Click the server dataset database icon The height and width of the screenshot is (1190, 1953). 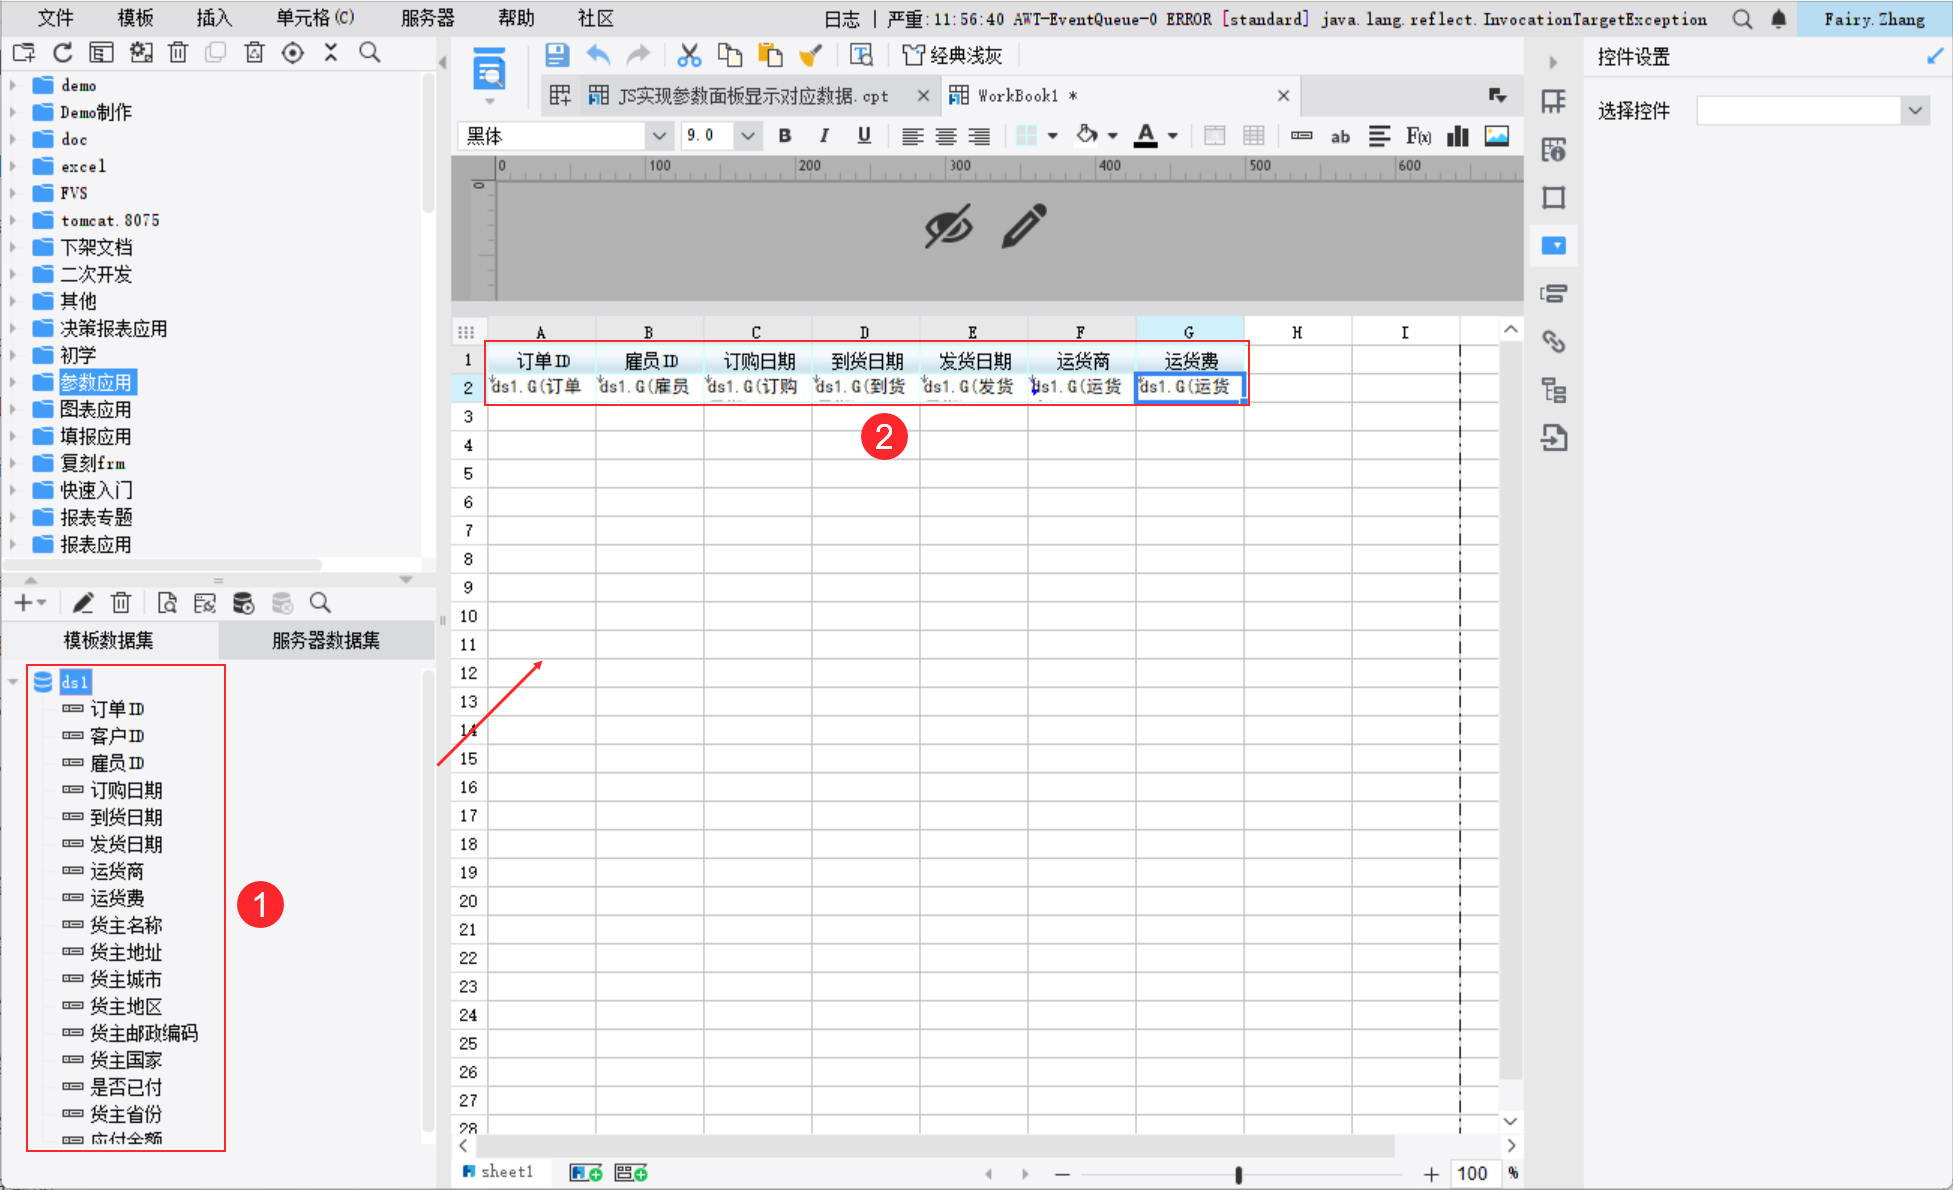click(x=243, y=603)
